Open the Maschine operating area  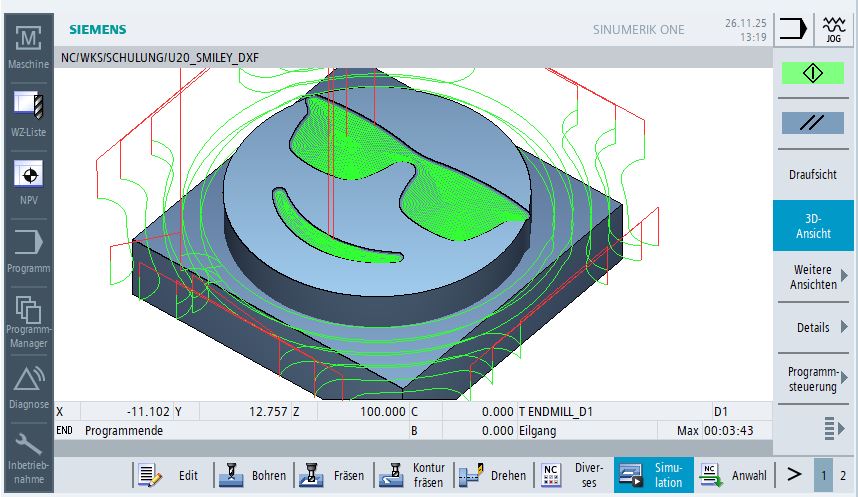click(x=28, y=47)
